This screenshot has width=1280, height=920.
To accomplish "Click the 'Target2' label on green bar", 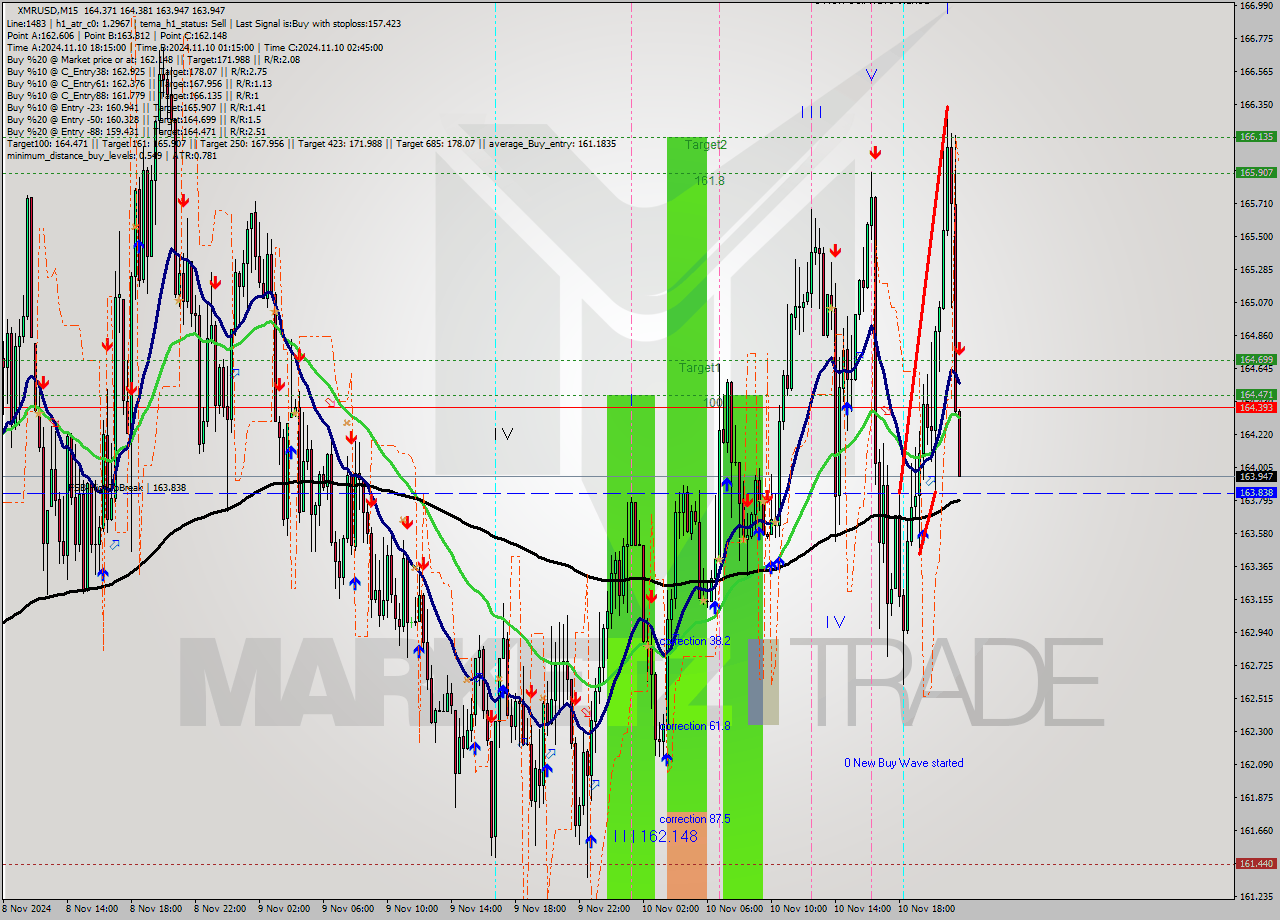I will coord(706,145).
